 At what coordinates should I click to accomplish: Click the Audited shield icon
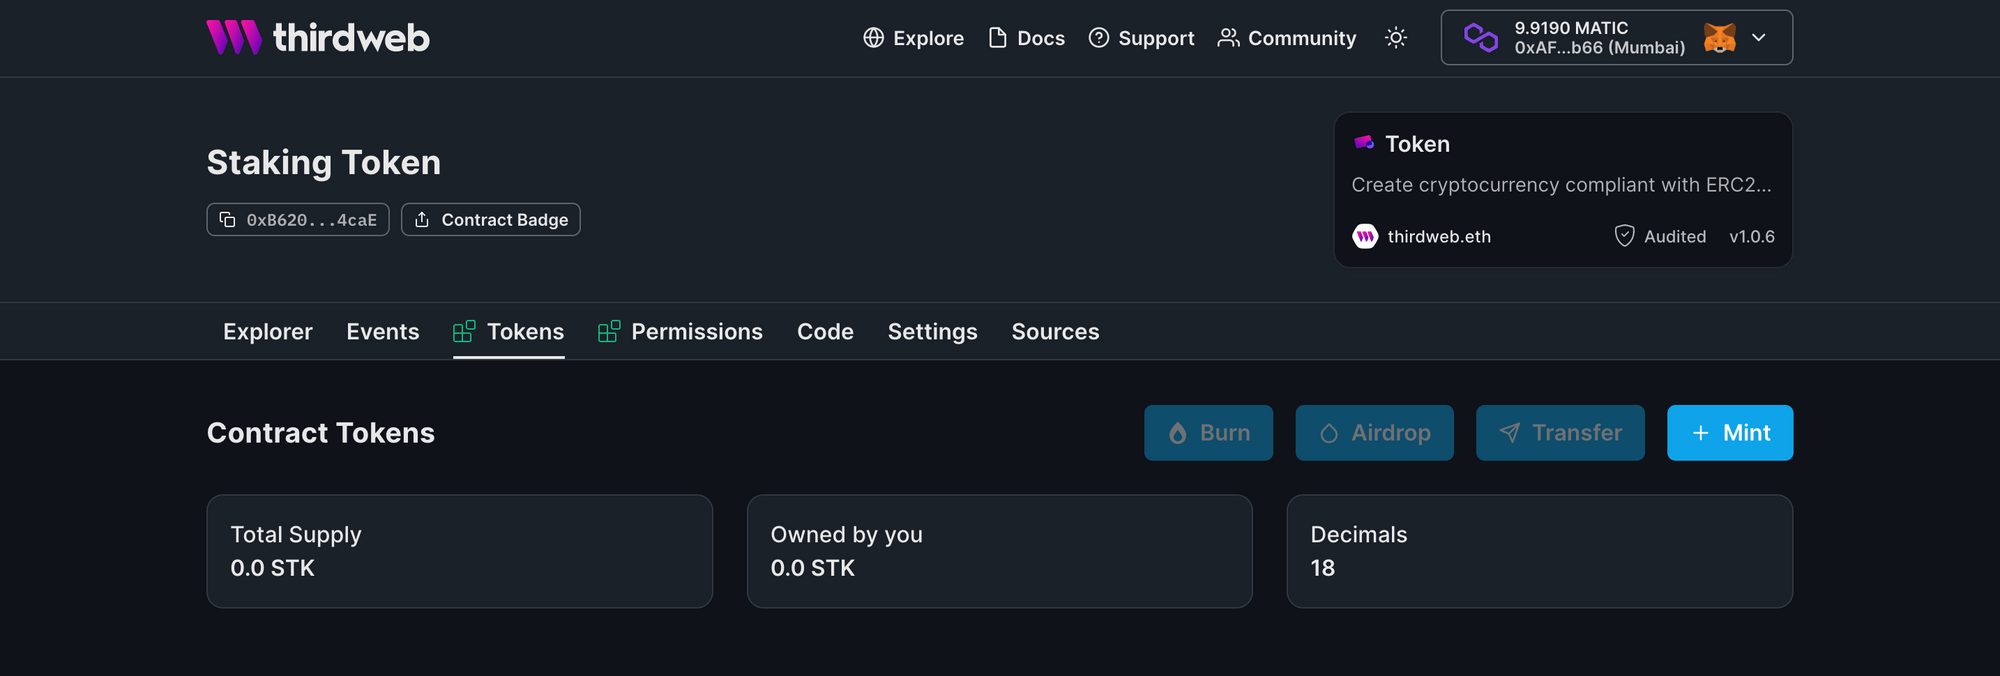coord(1626,236)
